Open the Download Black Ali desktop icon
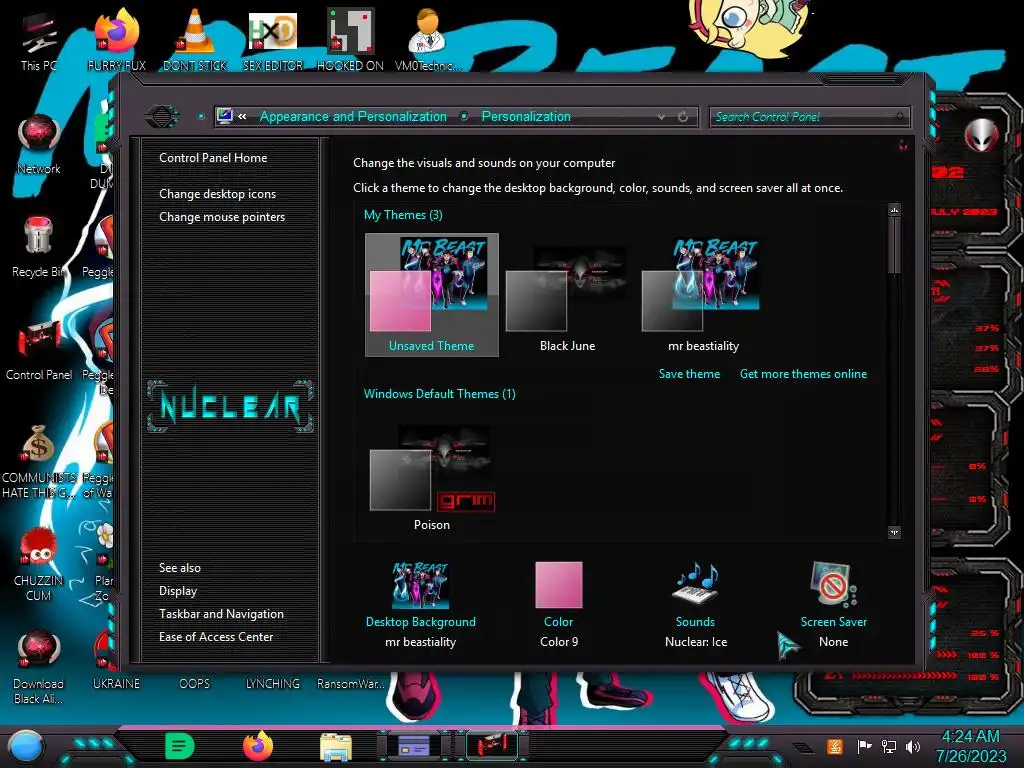 [39, 667]
